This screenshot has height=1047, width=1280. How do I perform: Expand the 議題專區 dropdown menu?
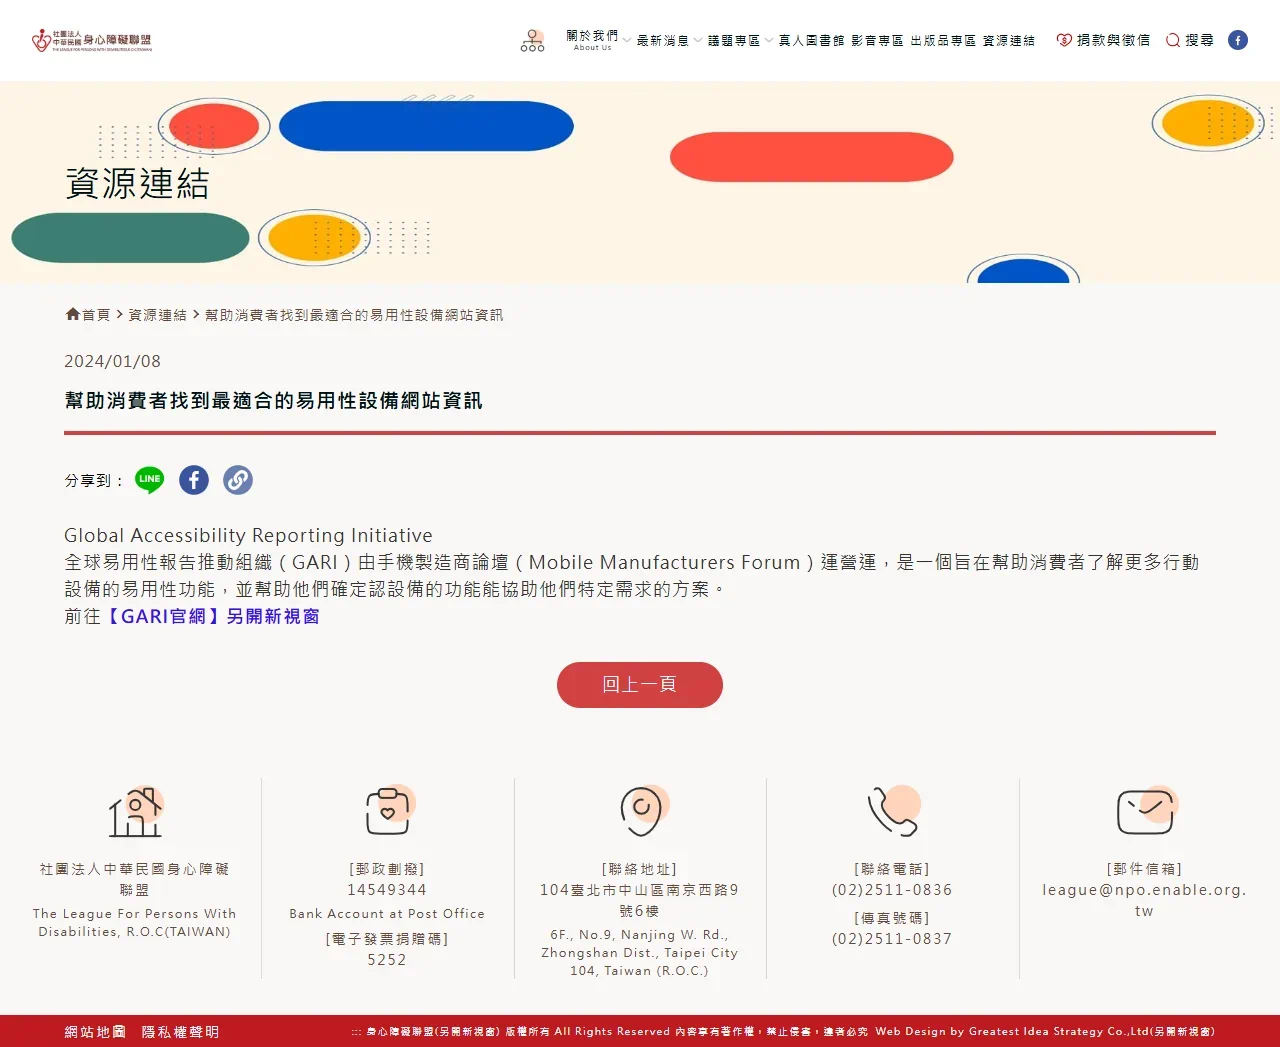tap(736, 40)
